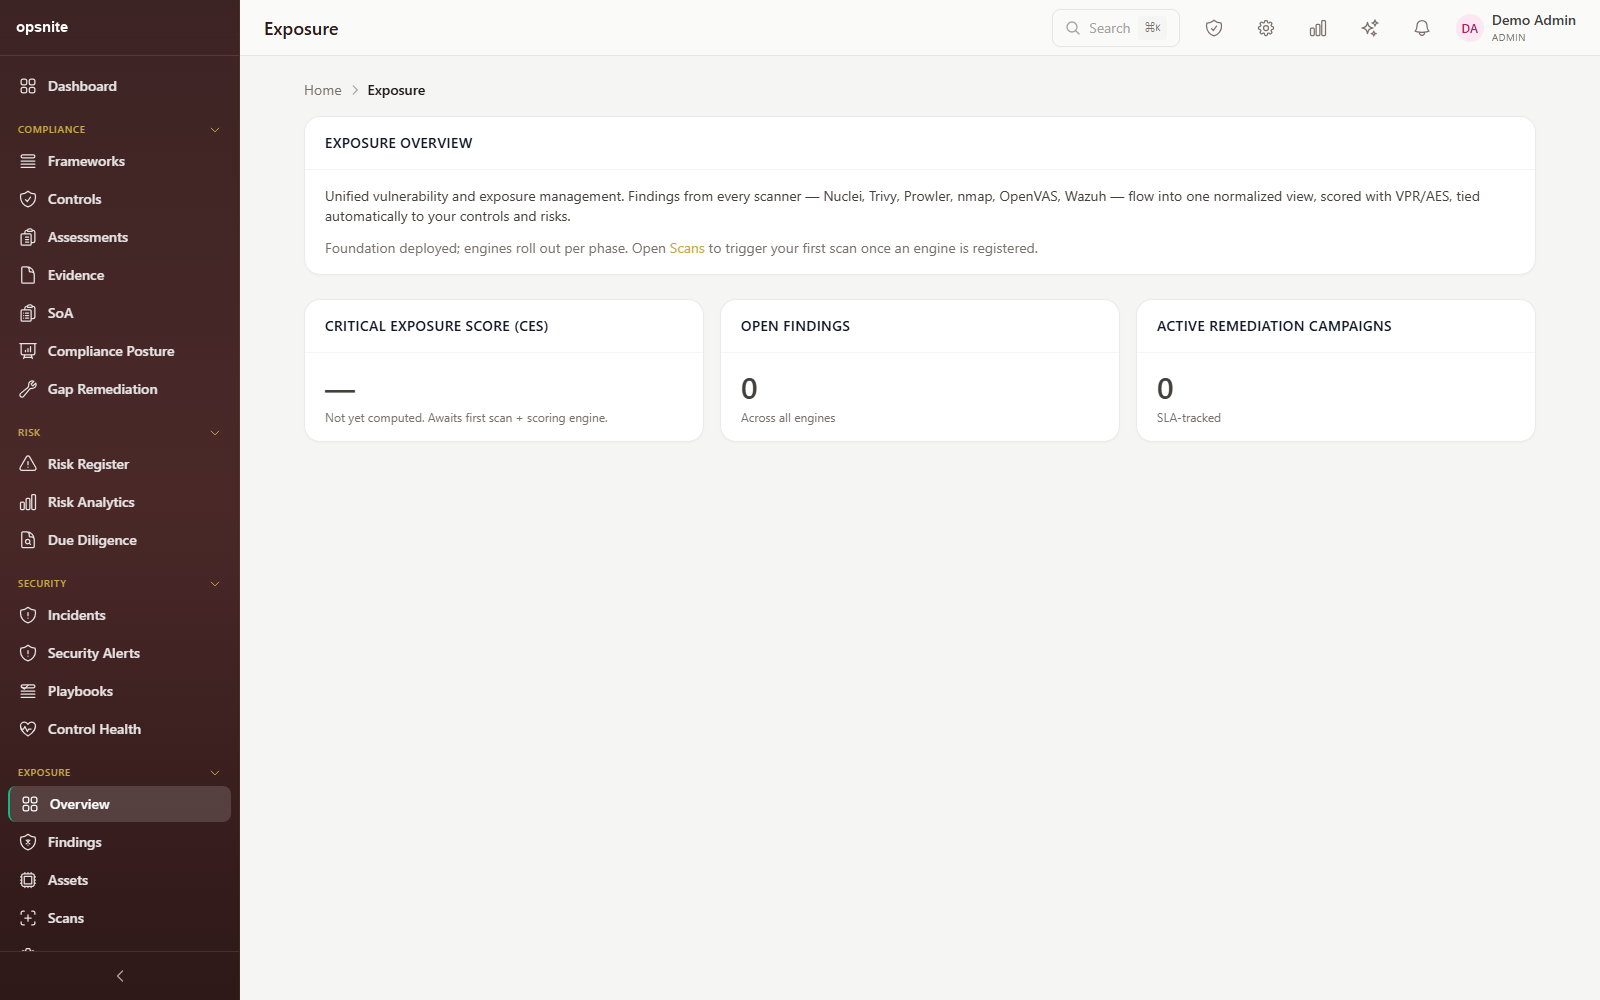This screenshot has width=1600, height=1000.
Task: Open the Dashboard grid icon
Action: 28,86
